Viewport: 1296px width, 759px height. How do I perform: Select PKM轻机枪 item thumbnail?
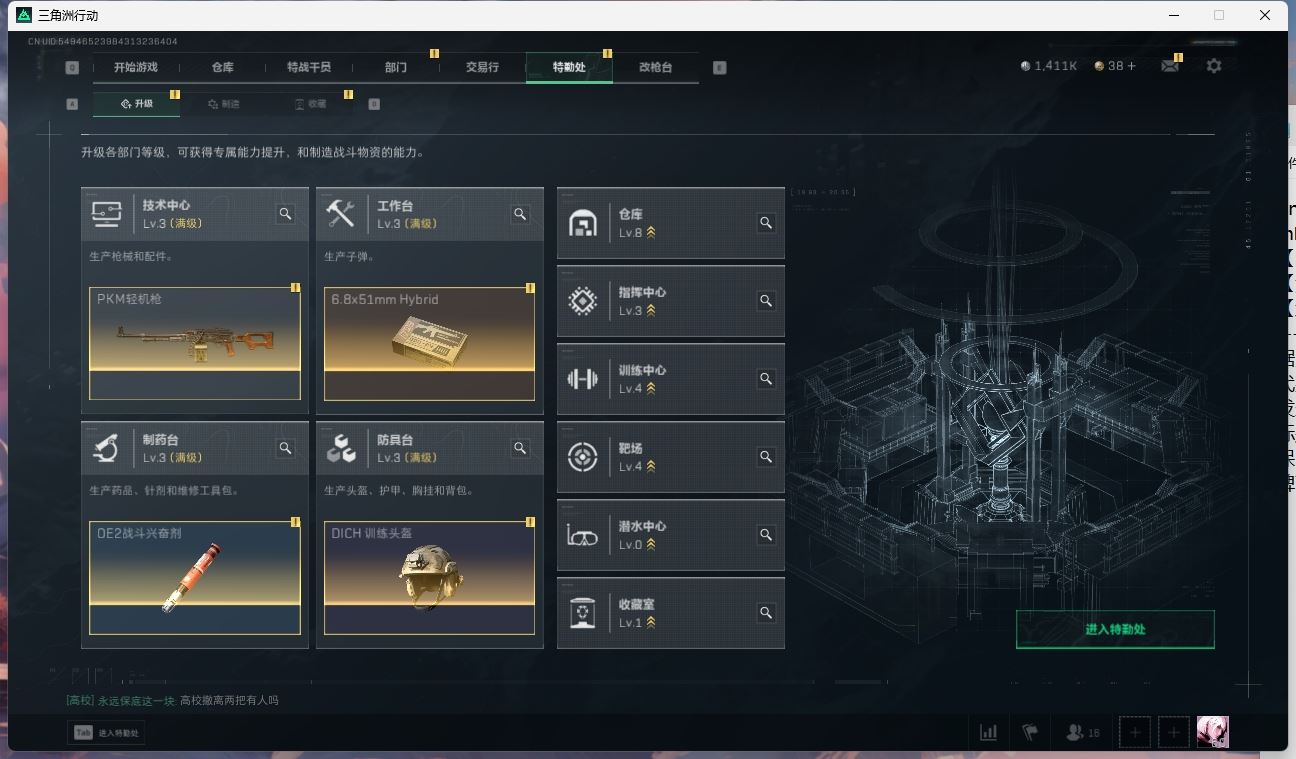point(195,343)
